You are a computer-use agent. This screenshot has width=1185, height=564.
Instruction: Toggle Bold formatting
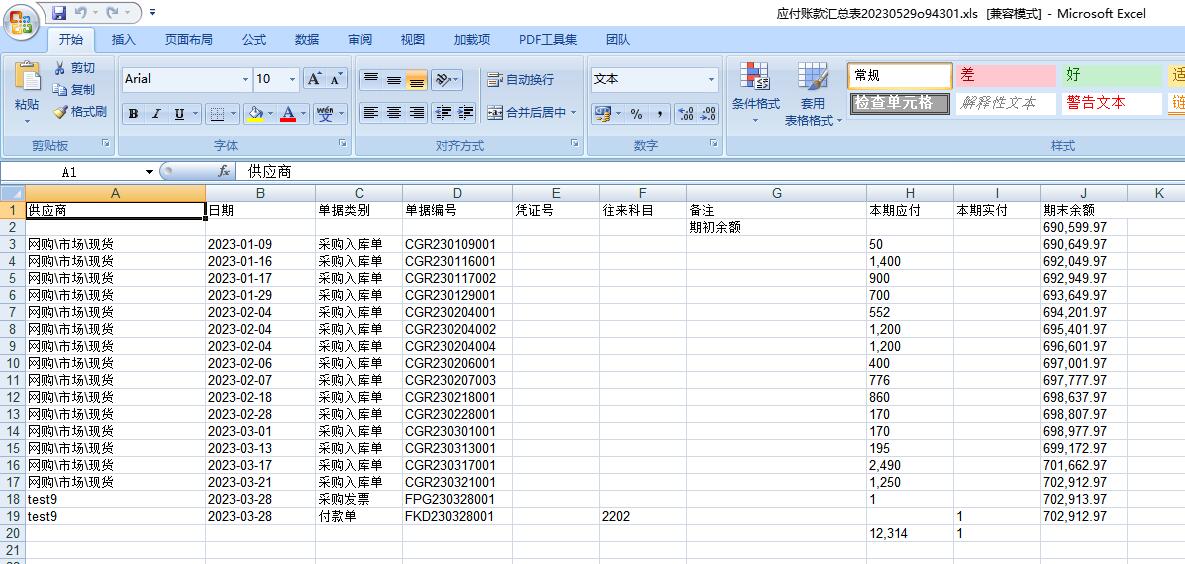(x=133, y=114)
